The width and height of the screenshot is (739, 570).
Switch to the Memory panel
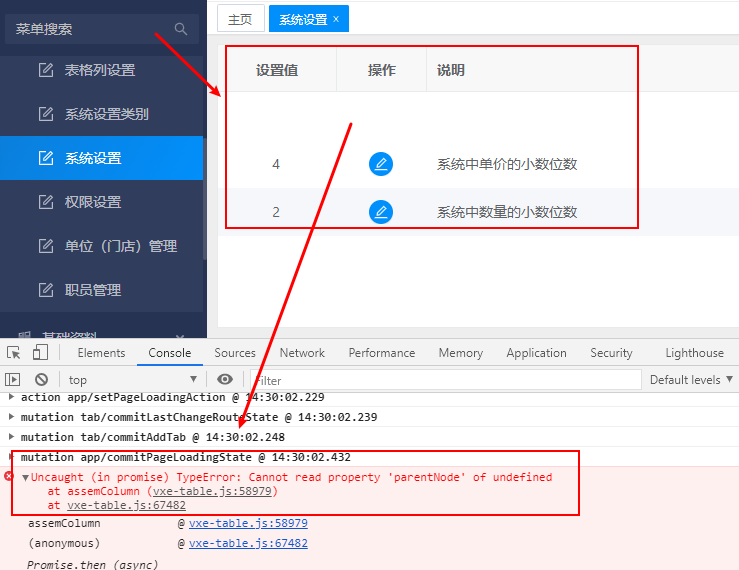click(x=460, y=353)
